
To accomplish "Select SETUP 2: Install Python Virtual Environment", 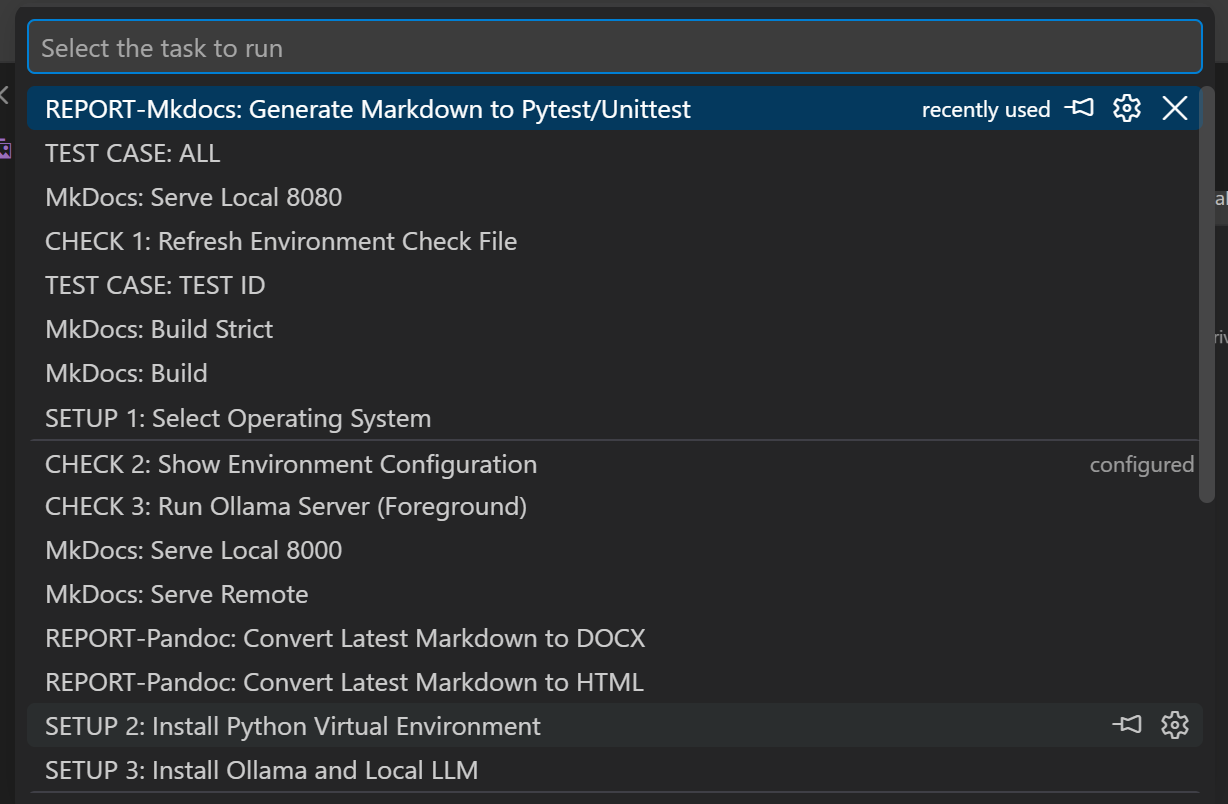I will tap(614, 725).
